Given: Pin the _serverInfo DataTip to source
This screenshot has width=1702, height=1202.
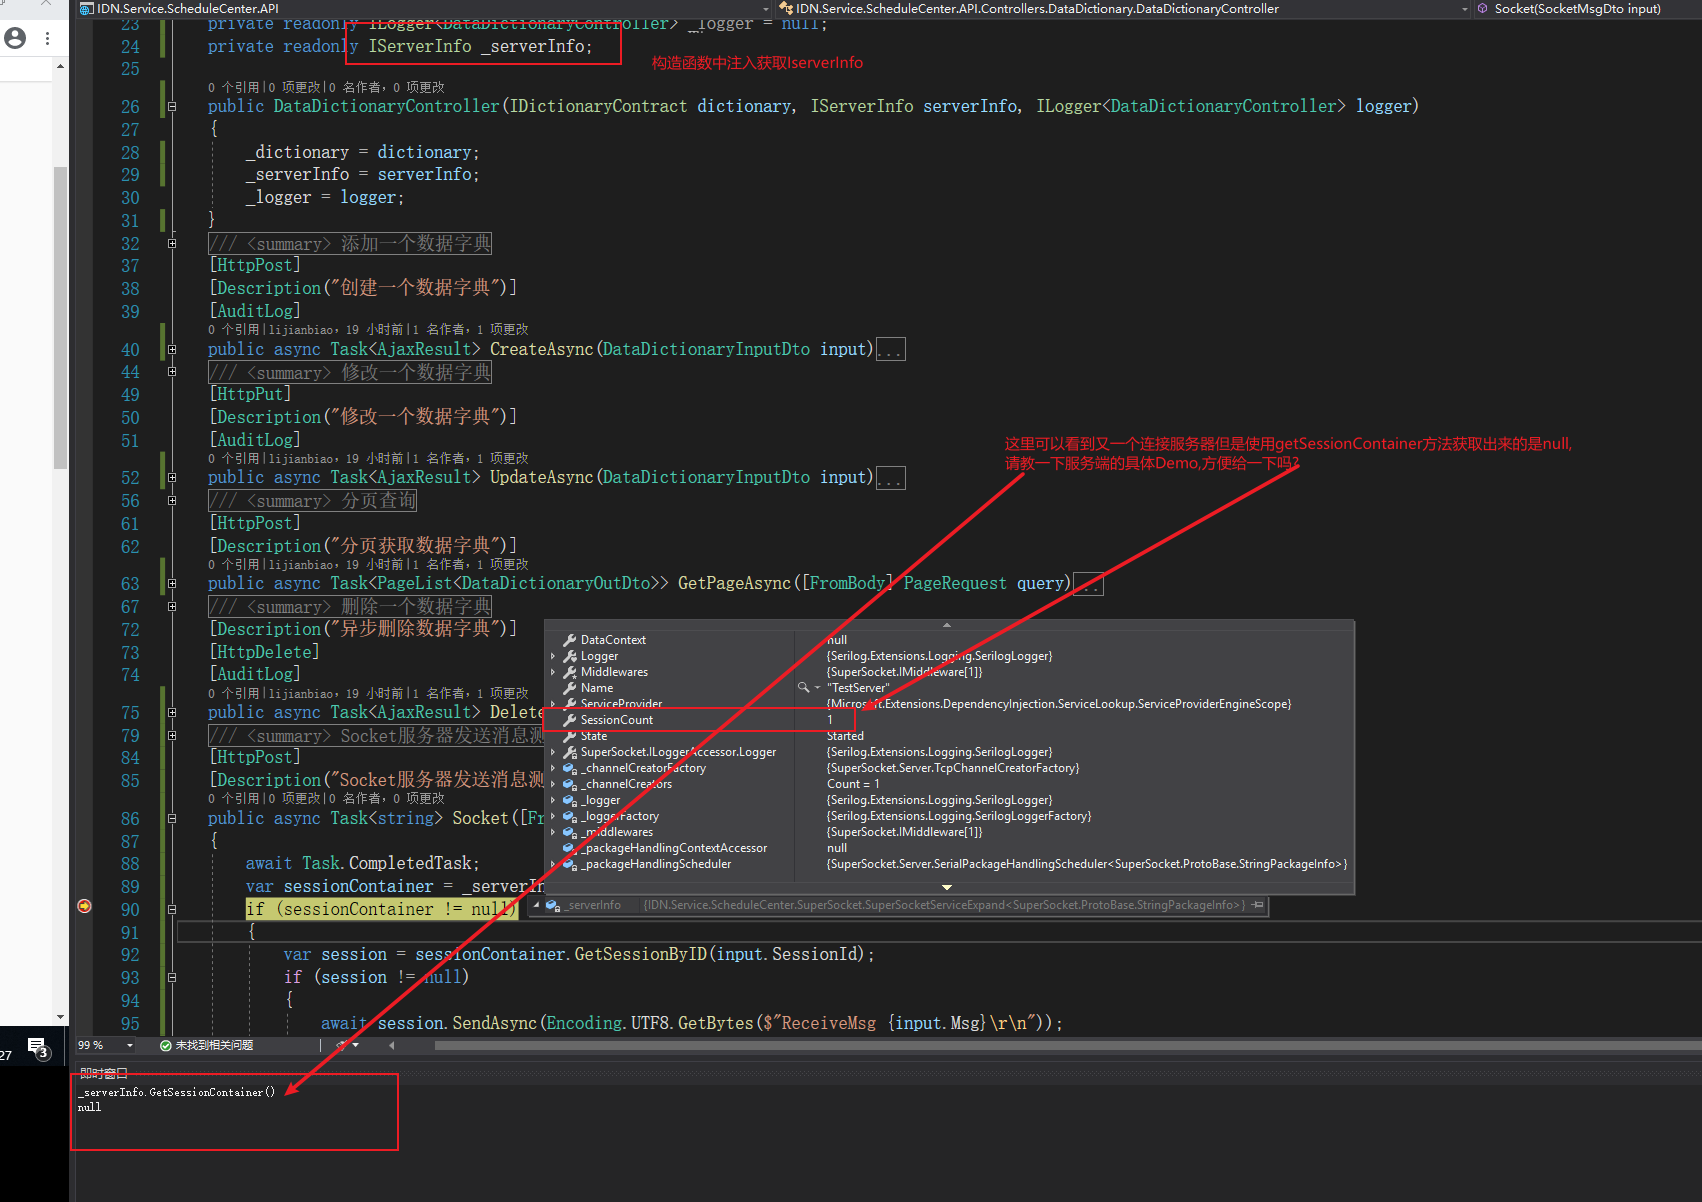Looking at the screenshot, I should tap(1256, 905).
